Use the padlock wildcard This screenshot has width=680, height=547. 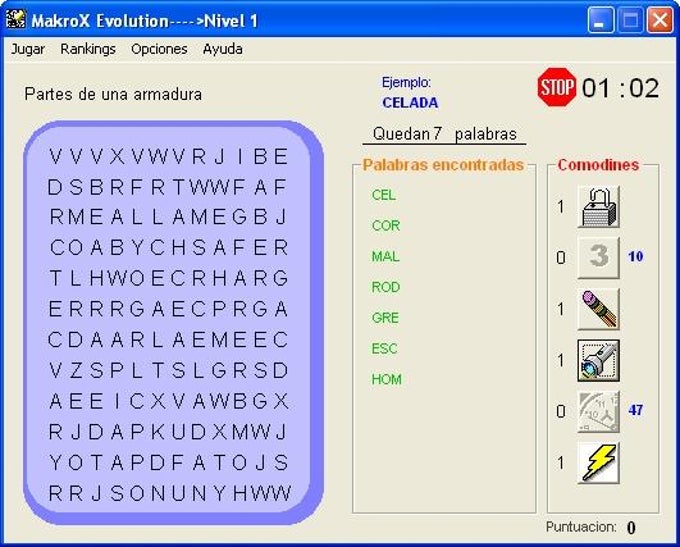(598, 206)
